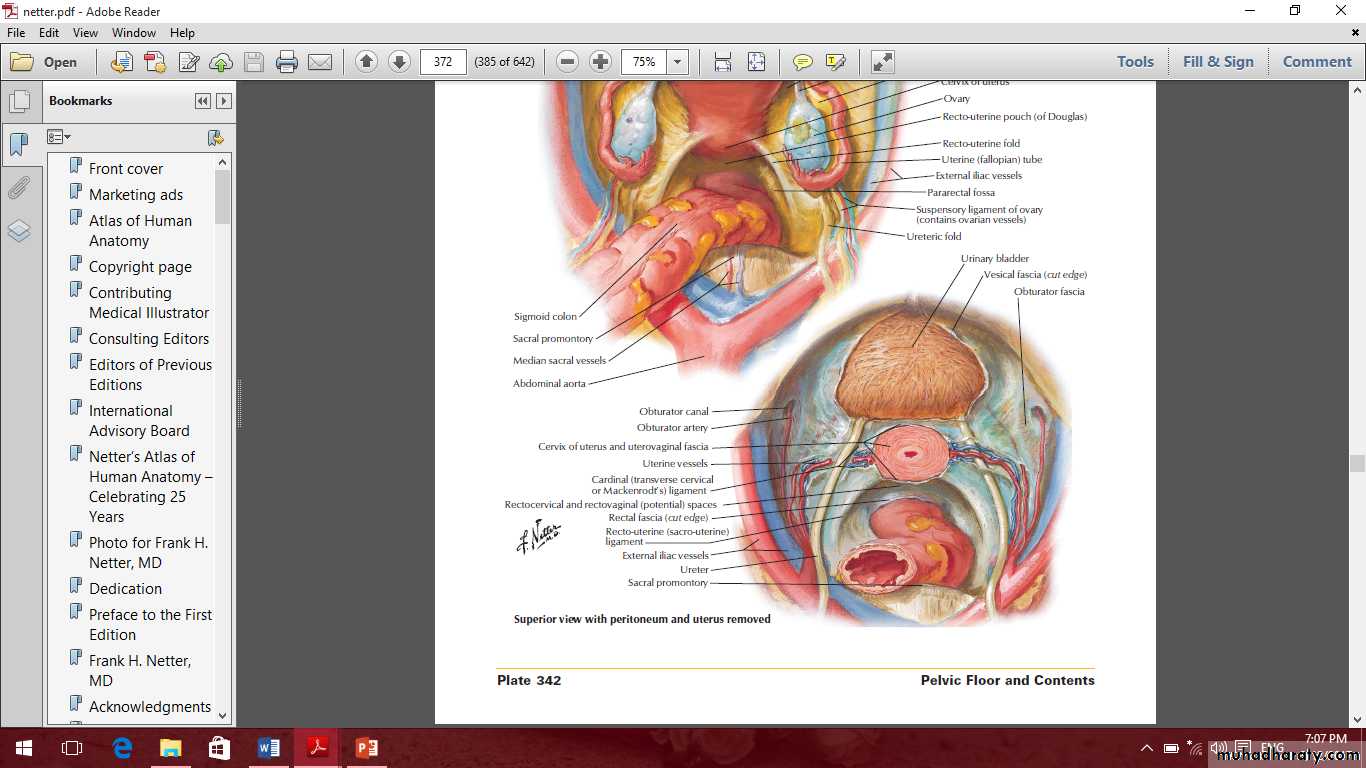Collapse the Bookmarks navigation pane
Image resolution: width=1366 pixels, height=768 pixels.
click(203, 101)
